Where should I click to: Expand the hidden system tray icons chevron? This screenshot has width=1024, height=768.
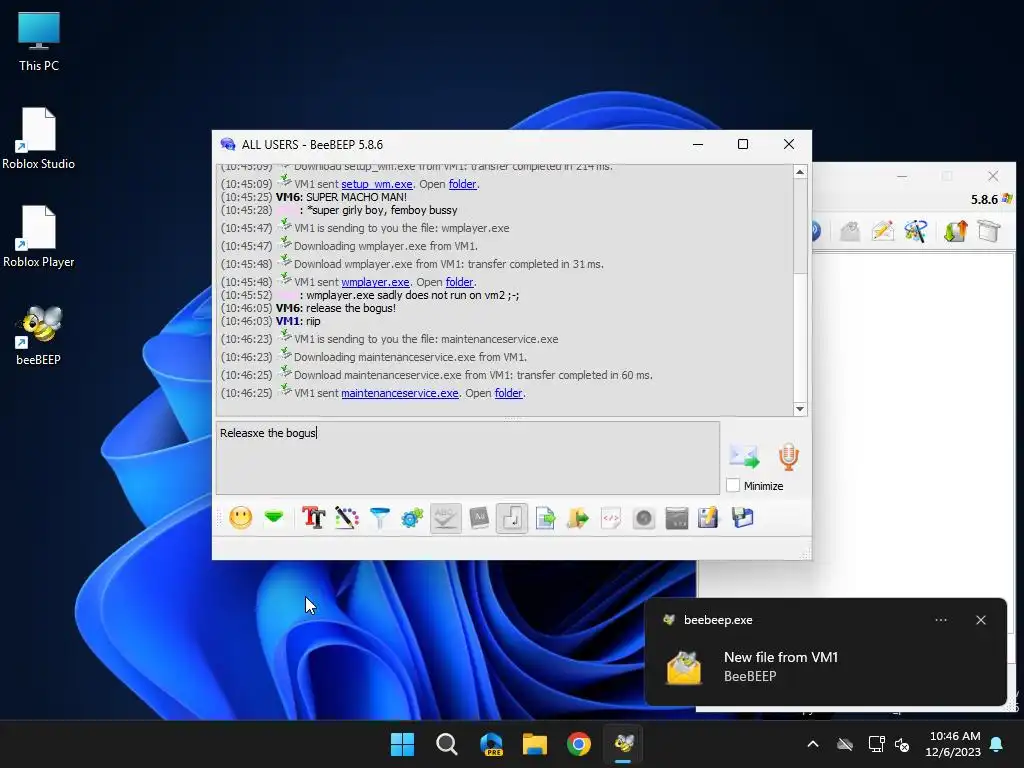click(x=813, y=744)
